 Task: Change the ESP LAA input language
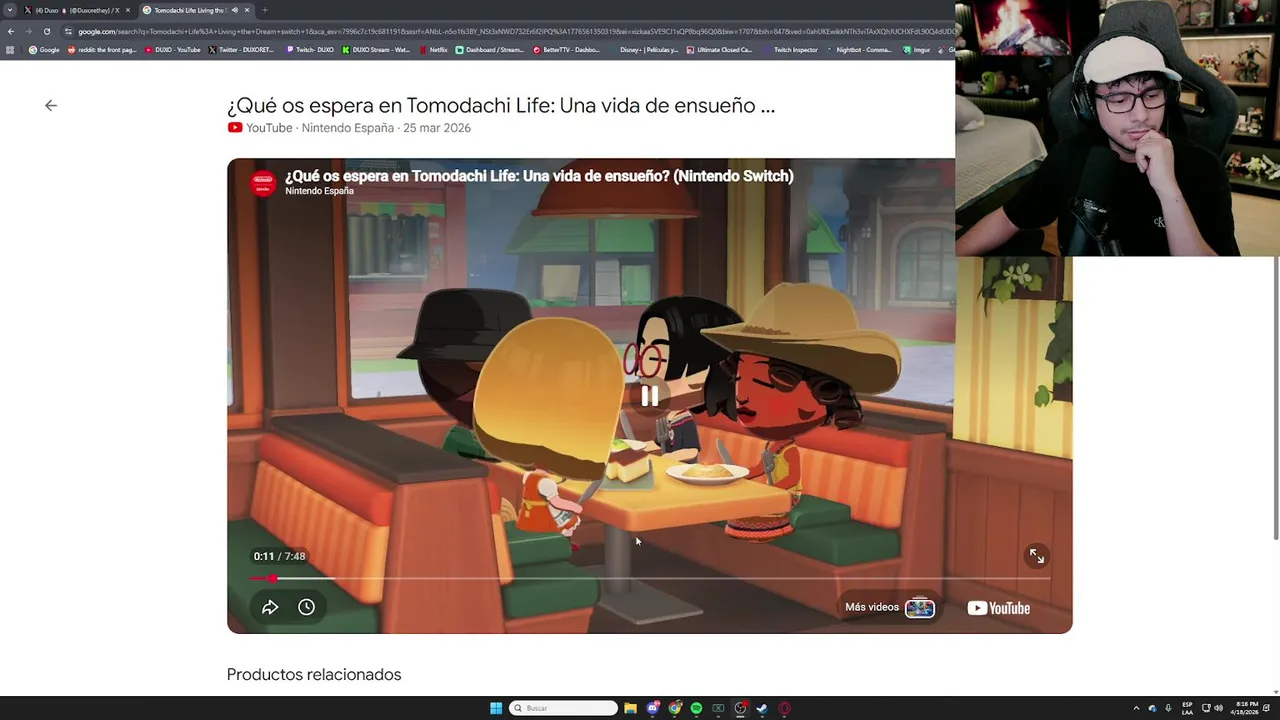point(1187,708)
